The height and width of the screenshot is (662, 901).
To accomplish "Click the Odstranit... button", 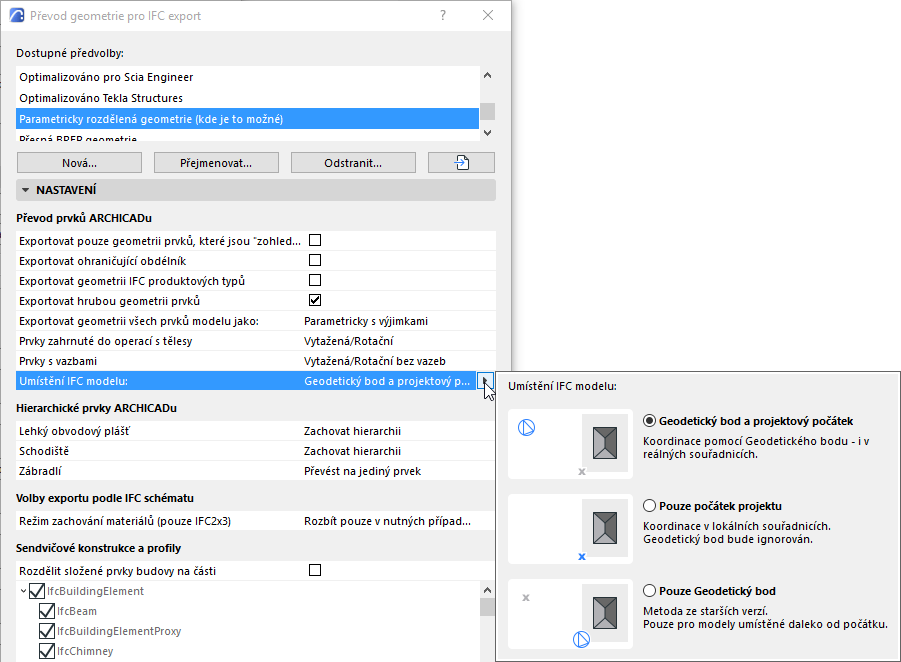I will pos(353,163).
